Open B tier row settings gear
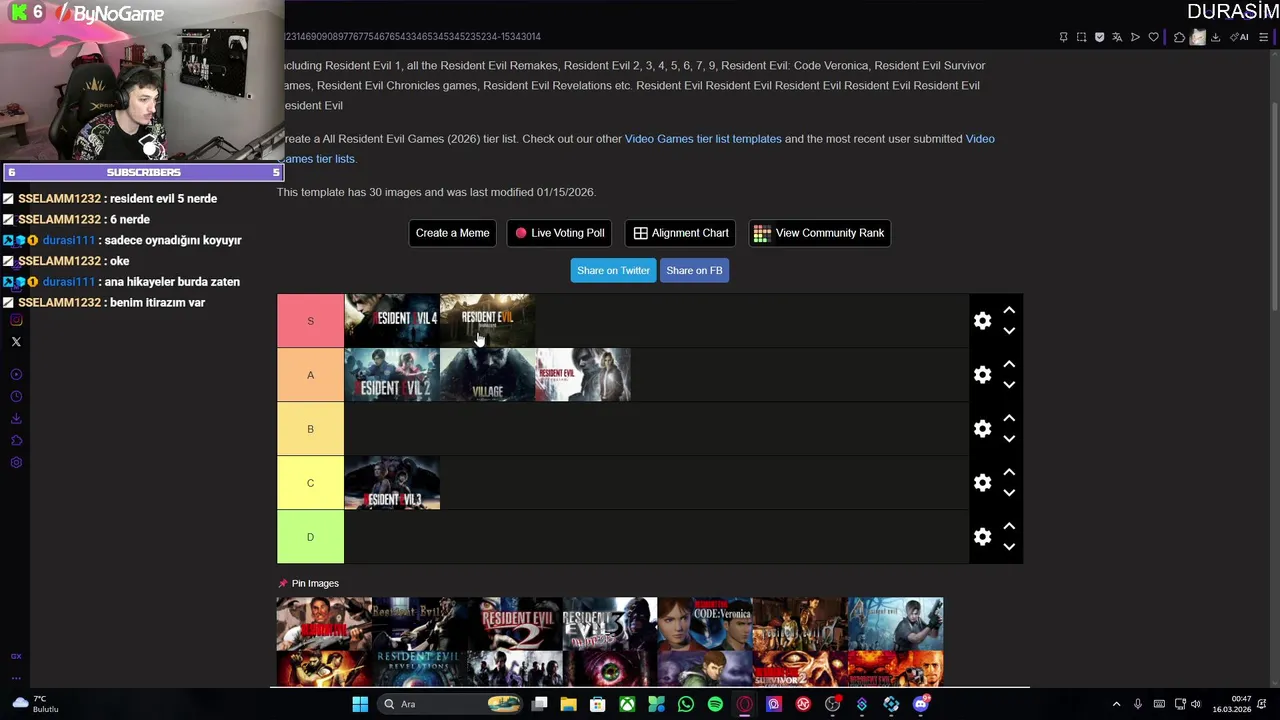Screen dimensions: 1280x720 [982, 429]
